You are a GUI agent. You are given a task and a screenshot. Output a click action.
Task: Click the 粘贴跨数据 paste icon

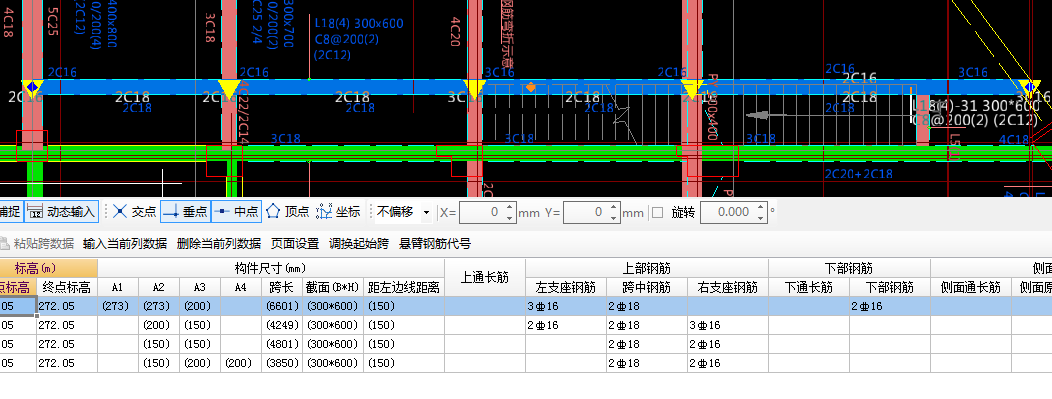4,243
